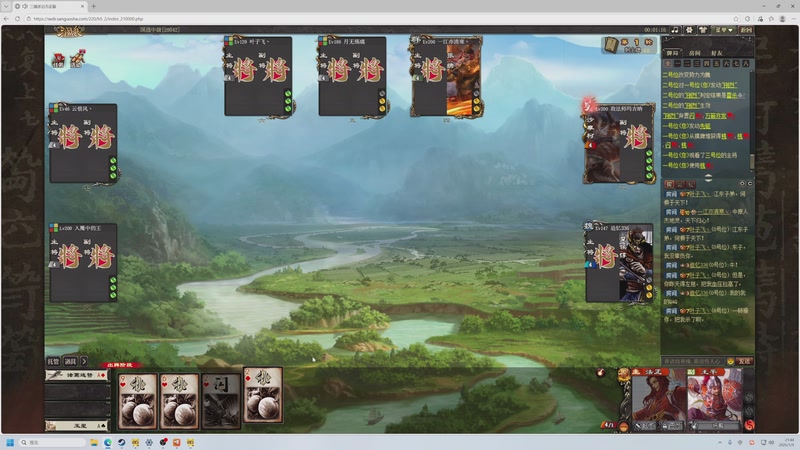Select player seat 云惜风 on left

click(x=83, y=143)
